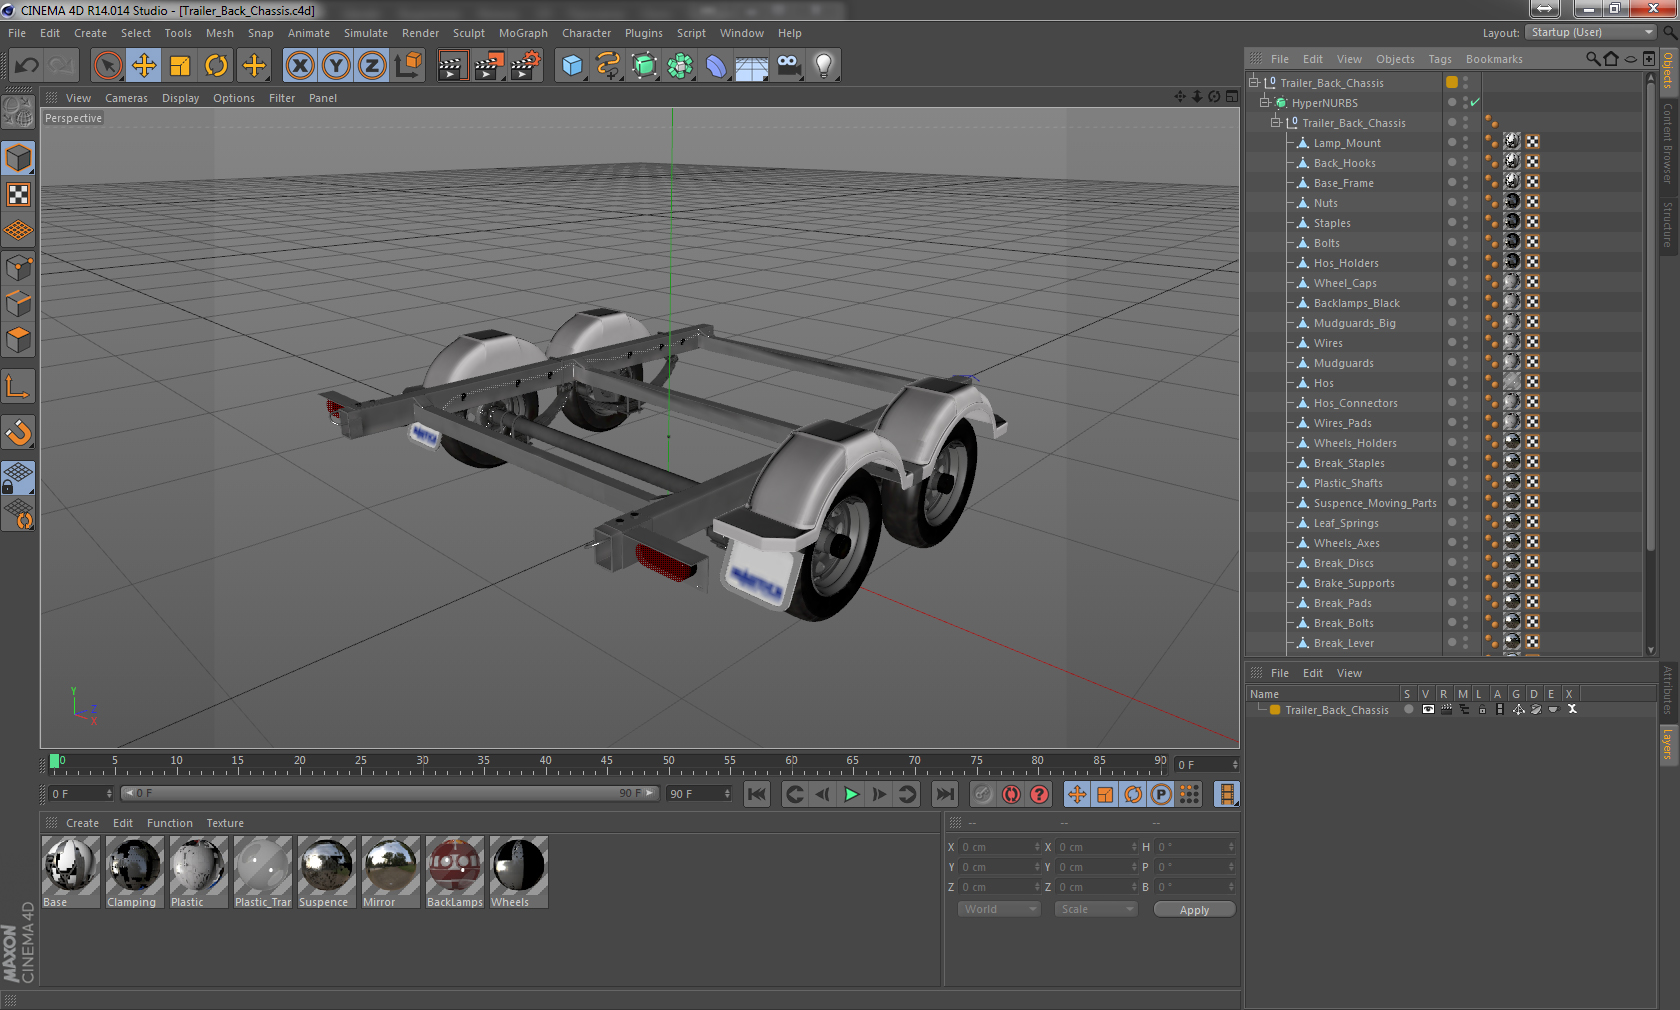1680x1010 pixels.
Task: Open render settings icon
Action: coord(525,66)
